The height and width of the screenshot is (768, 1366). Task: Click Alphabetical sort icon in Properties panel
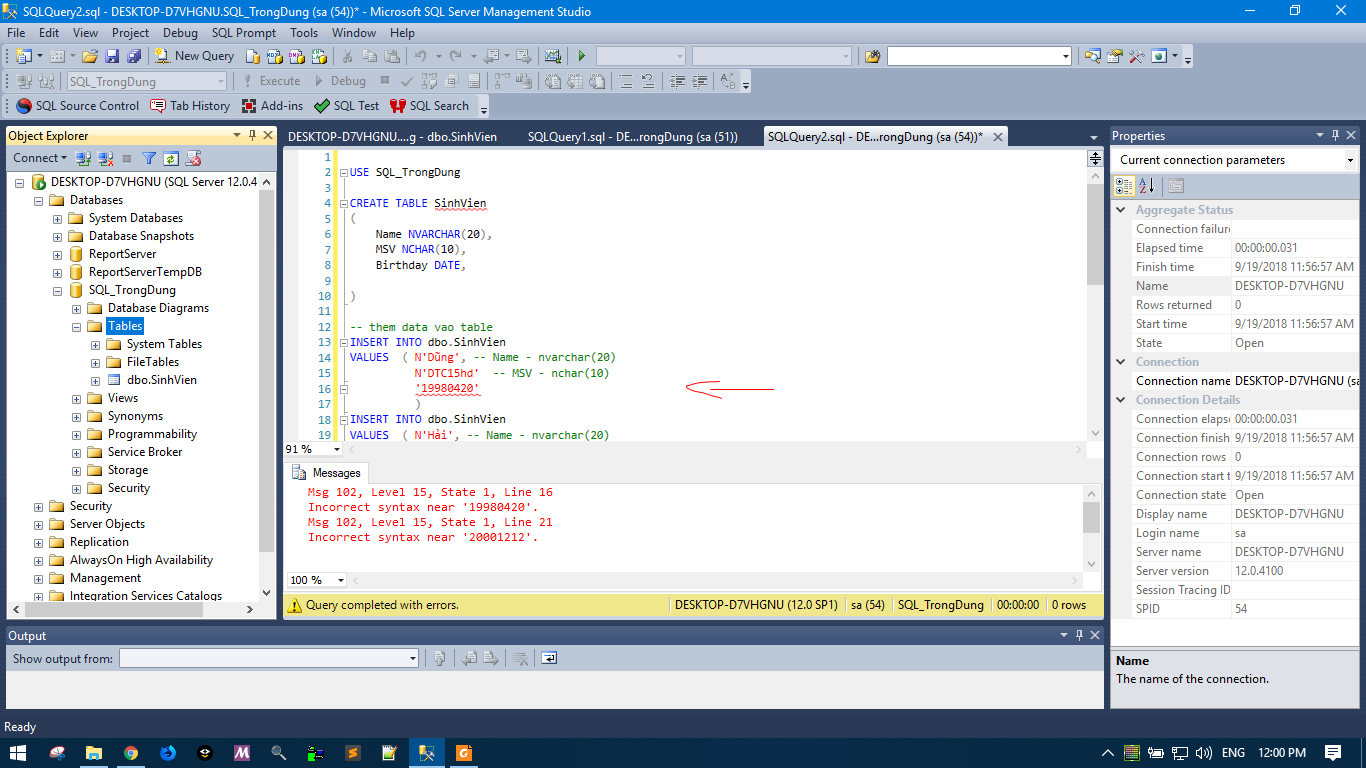[x=1147, y=186]
